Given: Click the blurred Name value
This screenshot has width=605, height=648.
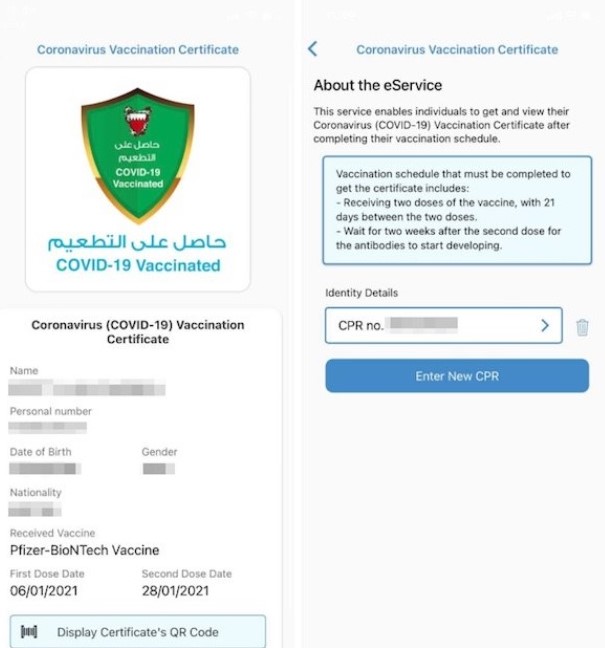Looking at the screenshot, I should (85, 388).
